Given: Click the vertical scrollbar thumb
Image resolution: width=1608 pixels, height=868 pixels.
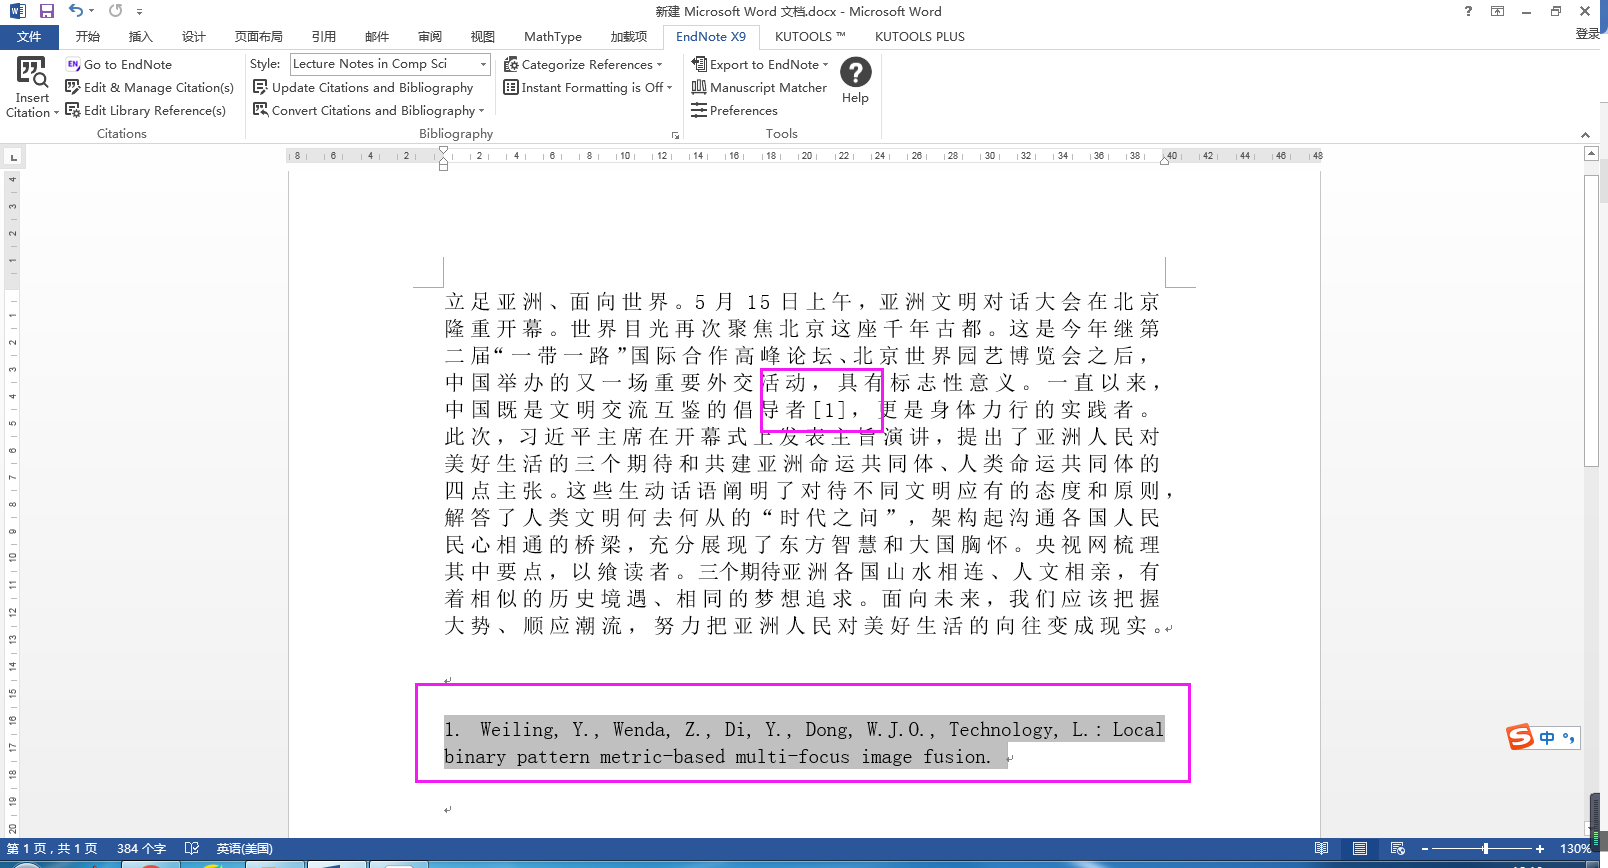Looking at the screenshot, I should click(1592, 320).
